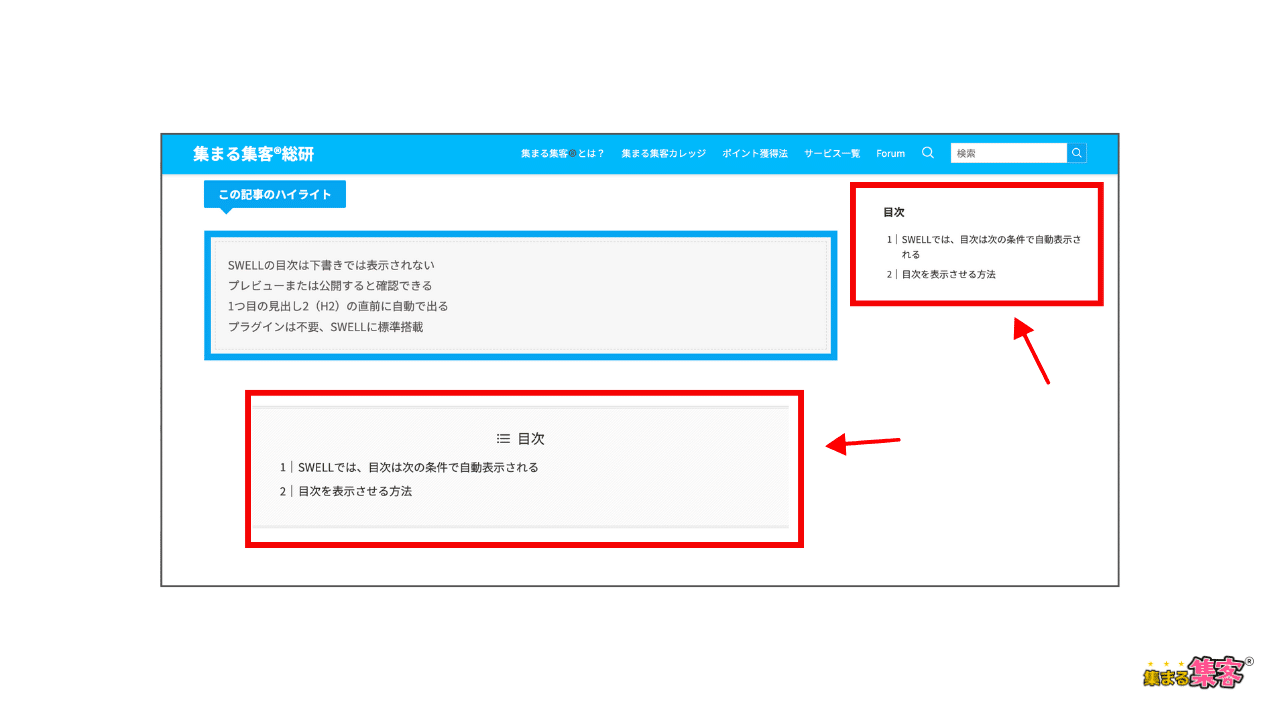The height and width of the screenshot is (720, 1280).
Task: Open the Forum menu item
Action: tap(890, 153)
